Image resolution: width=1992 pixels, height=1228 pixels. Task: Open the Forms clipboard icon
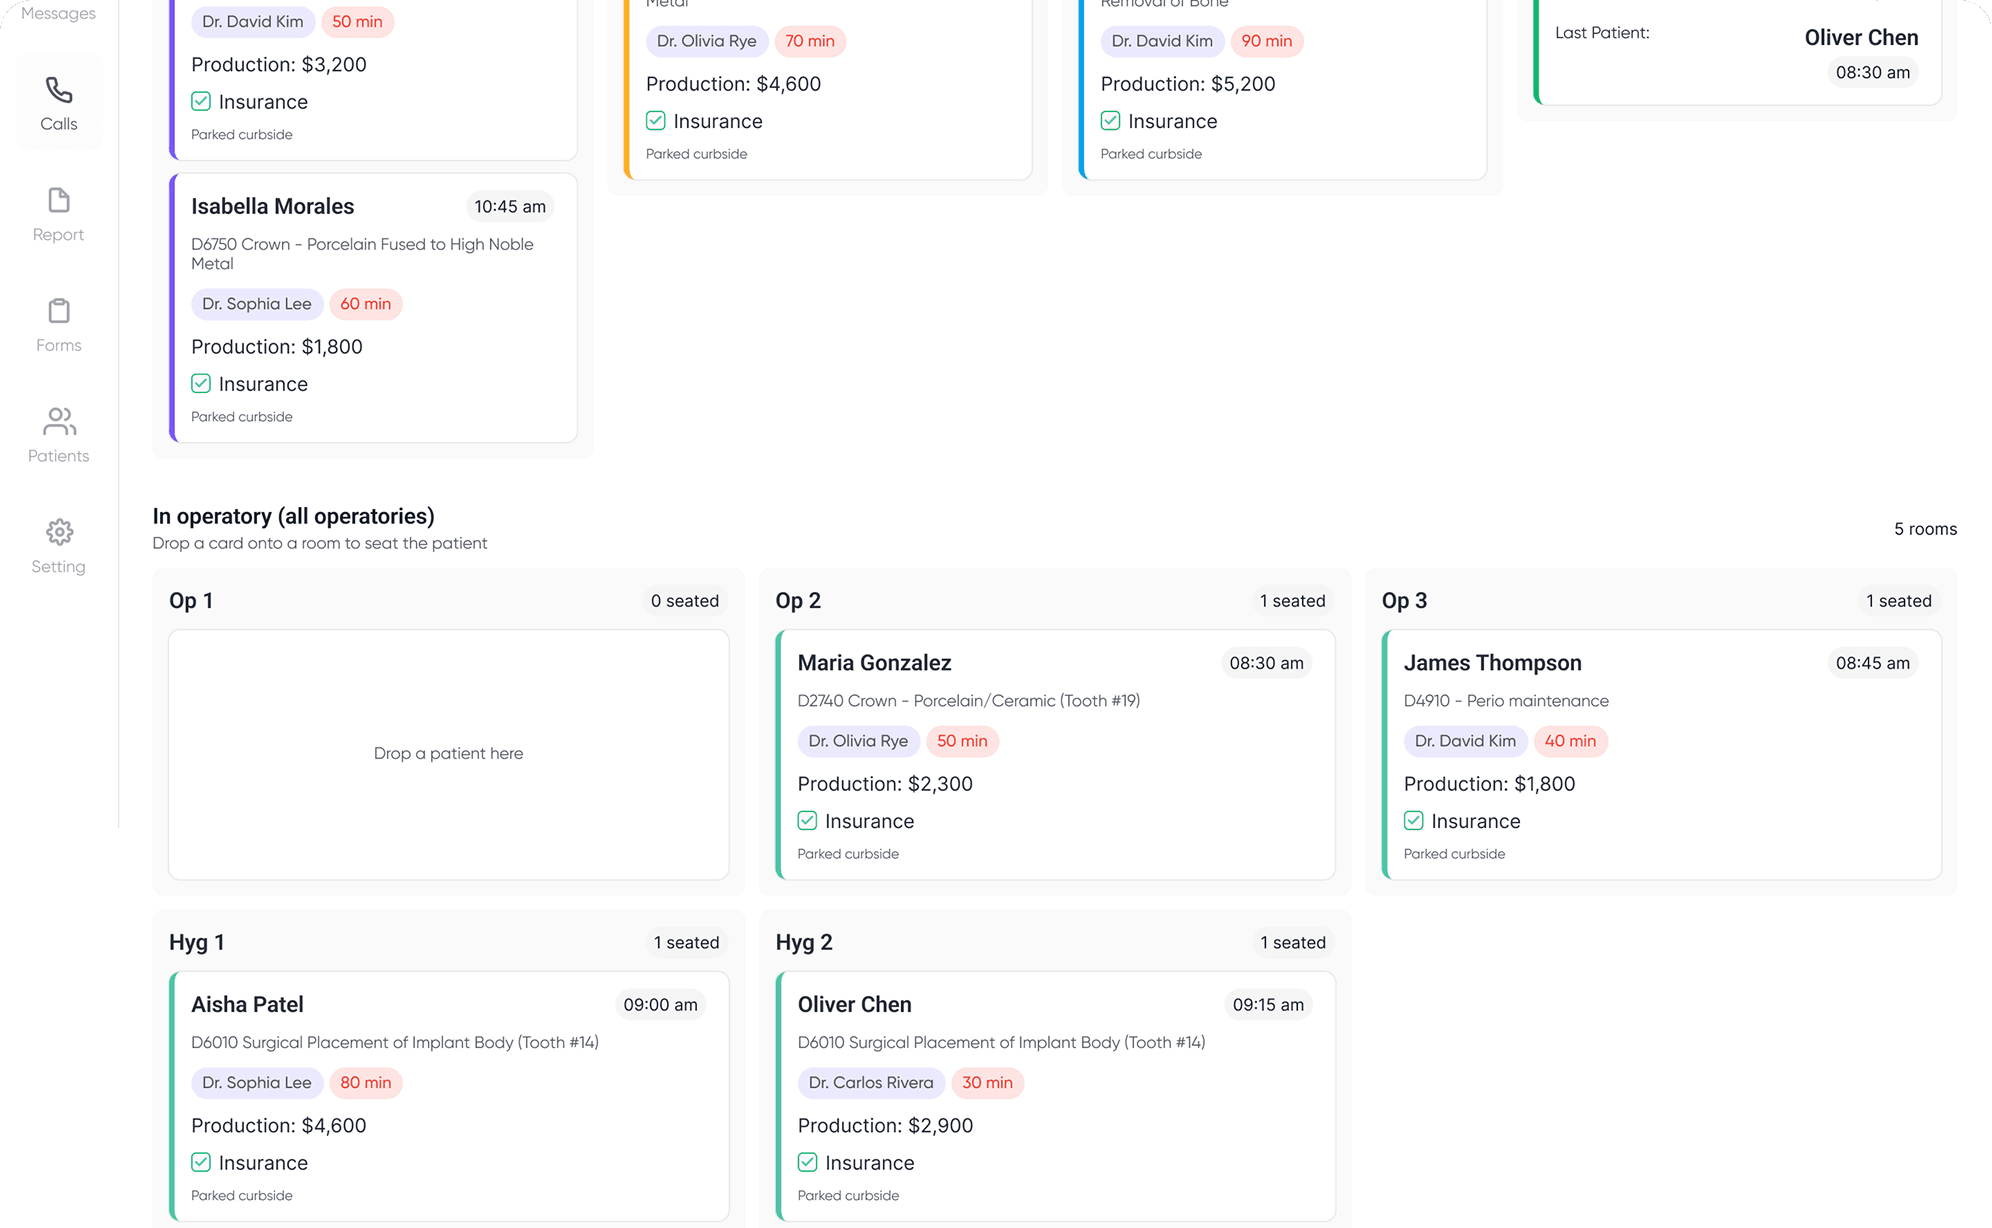pyautogui.click(x=59, y=311)
